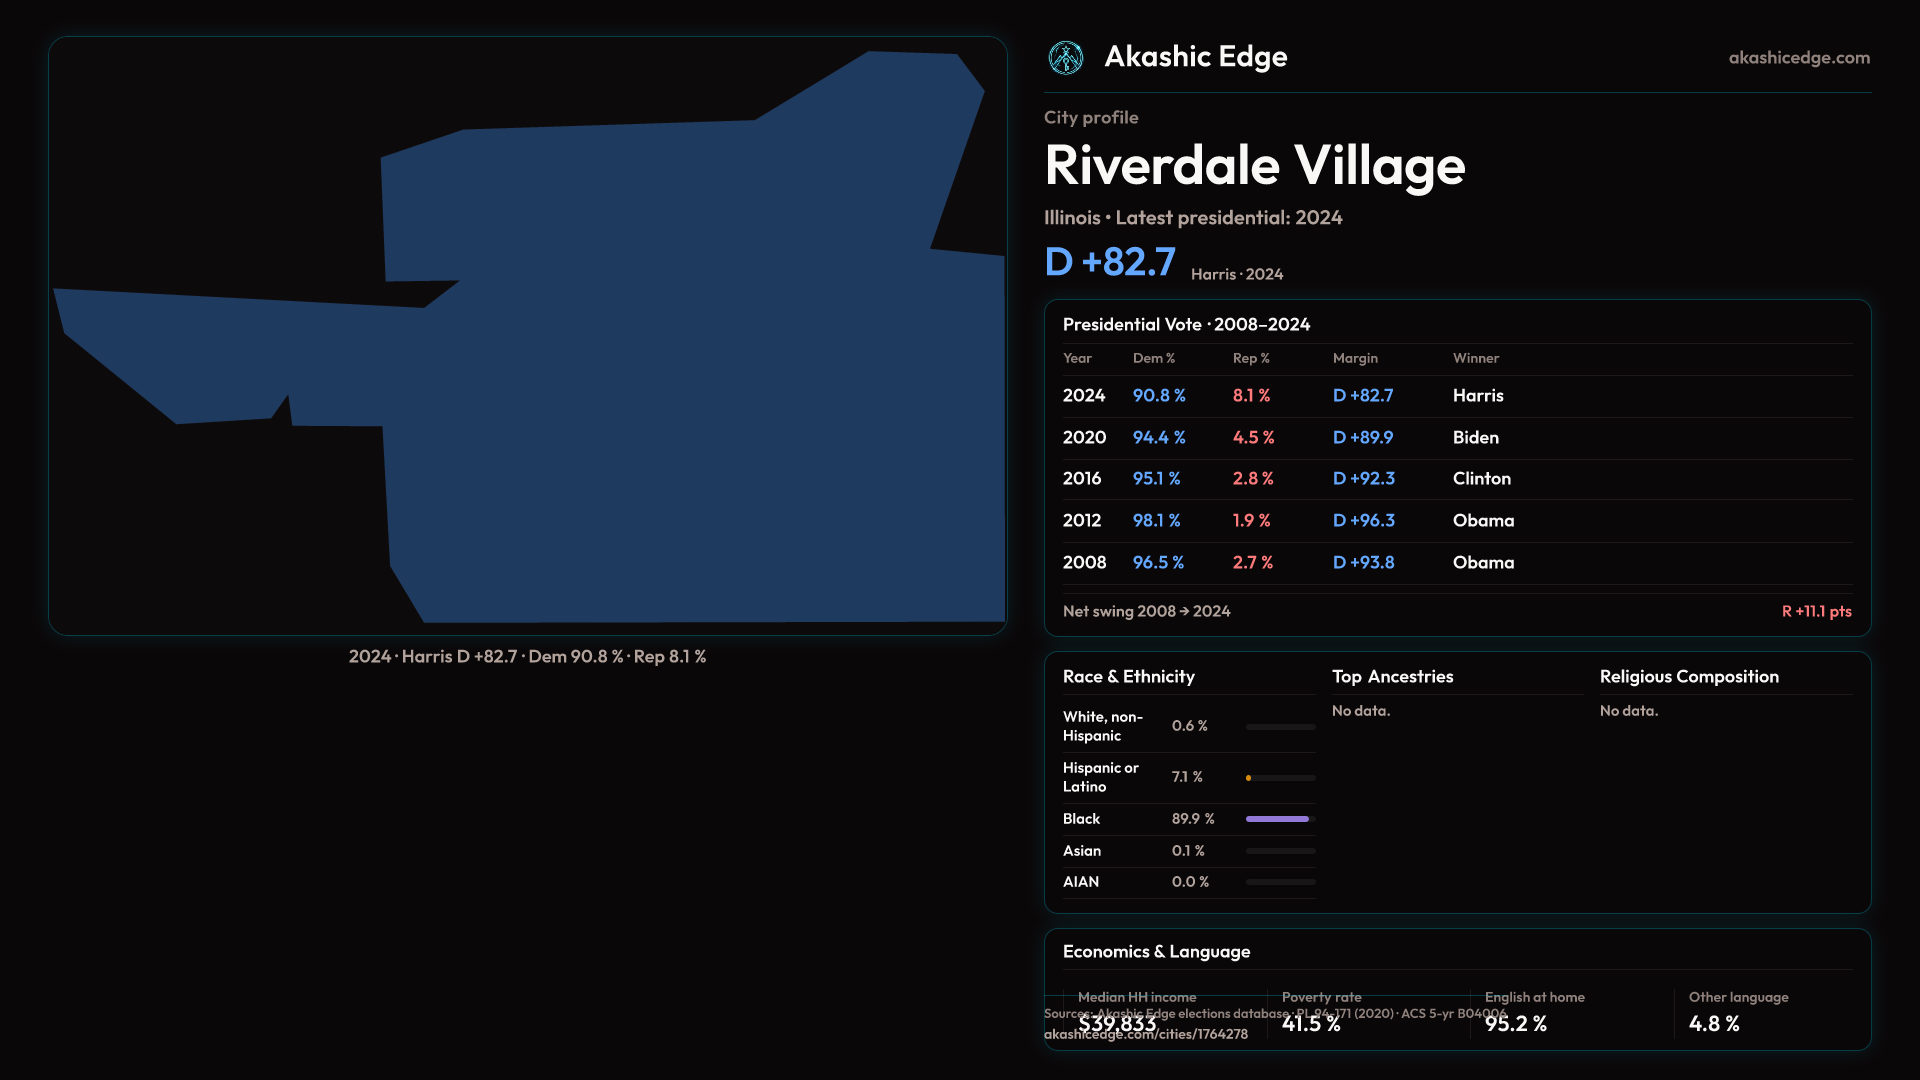Viewport: 1920px width, 1080px height.
Task: Click the Top Ancestries heading
Action: [x=1392, y=677]
